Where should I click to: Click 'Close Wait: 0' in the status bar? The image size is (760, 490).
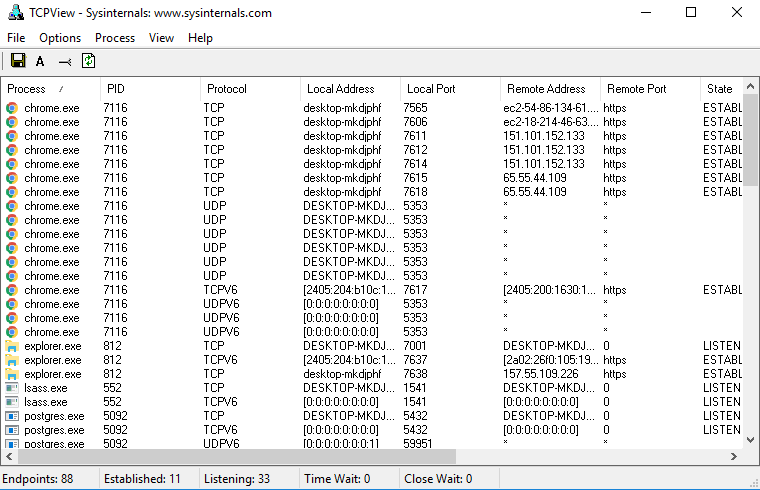[438, 479]
